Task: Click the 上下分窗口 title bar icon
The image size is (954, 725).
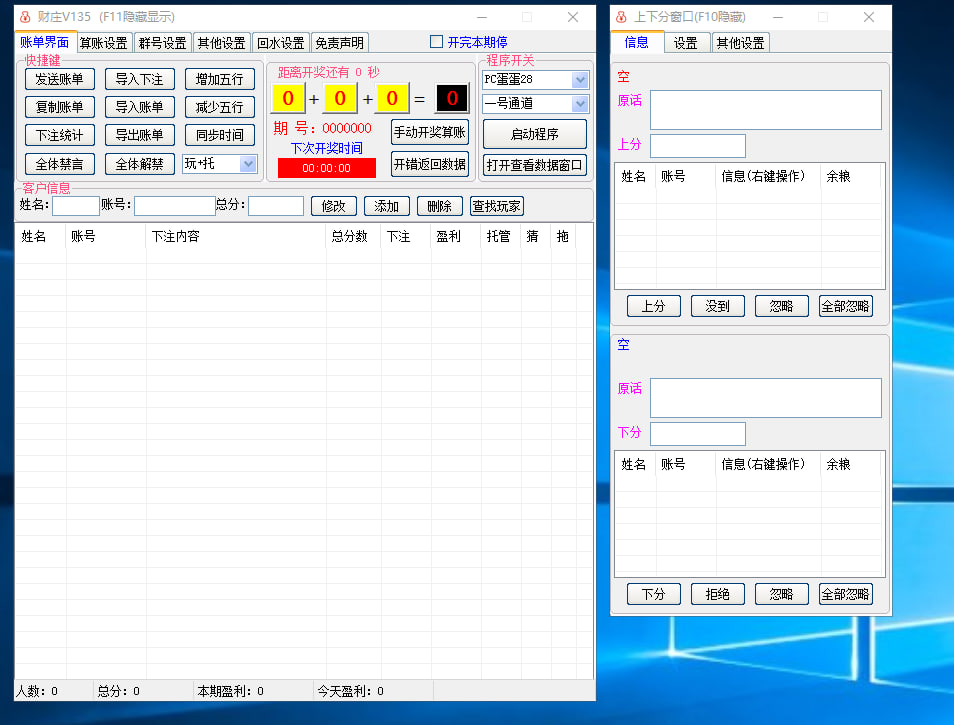Action: pos(621,17)
